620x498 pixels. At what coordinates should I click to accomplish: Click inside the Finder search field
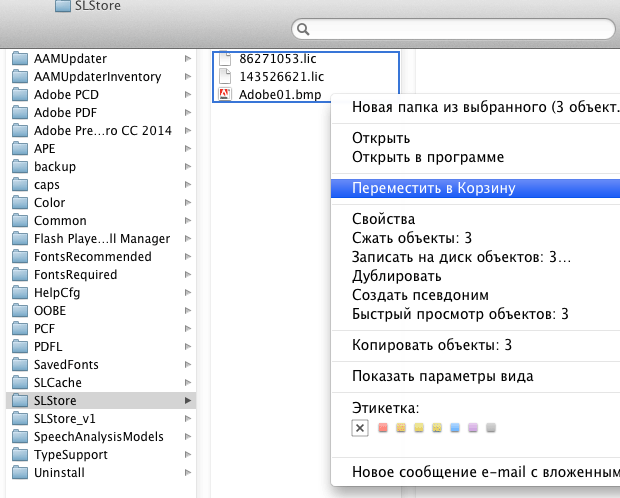453,29
